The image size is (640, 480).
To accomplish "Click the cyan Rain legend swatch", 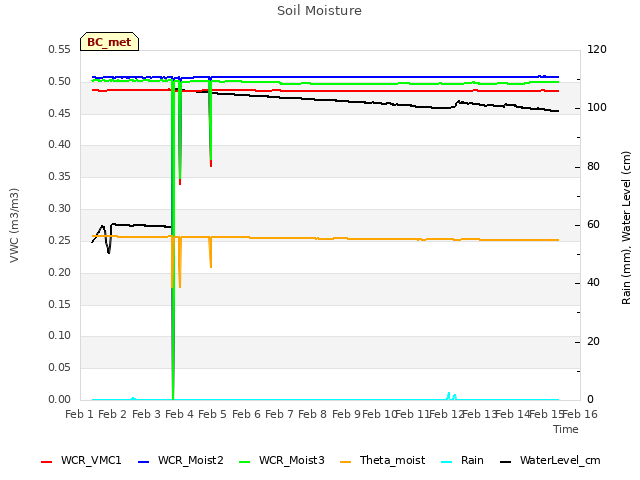I will (x=447, y=462).
